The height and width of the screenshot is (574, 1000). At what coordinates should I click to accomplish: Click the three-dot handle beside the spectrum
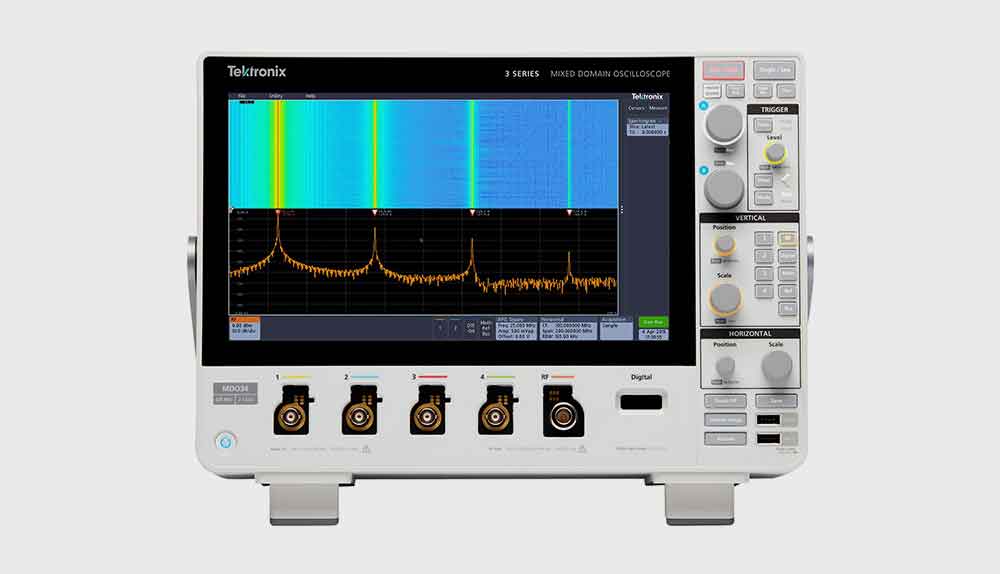pos(622,209)
